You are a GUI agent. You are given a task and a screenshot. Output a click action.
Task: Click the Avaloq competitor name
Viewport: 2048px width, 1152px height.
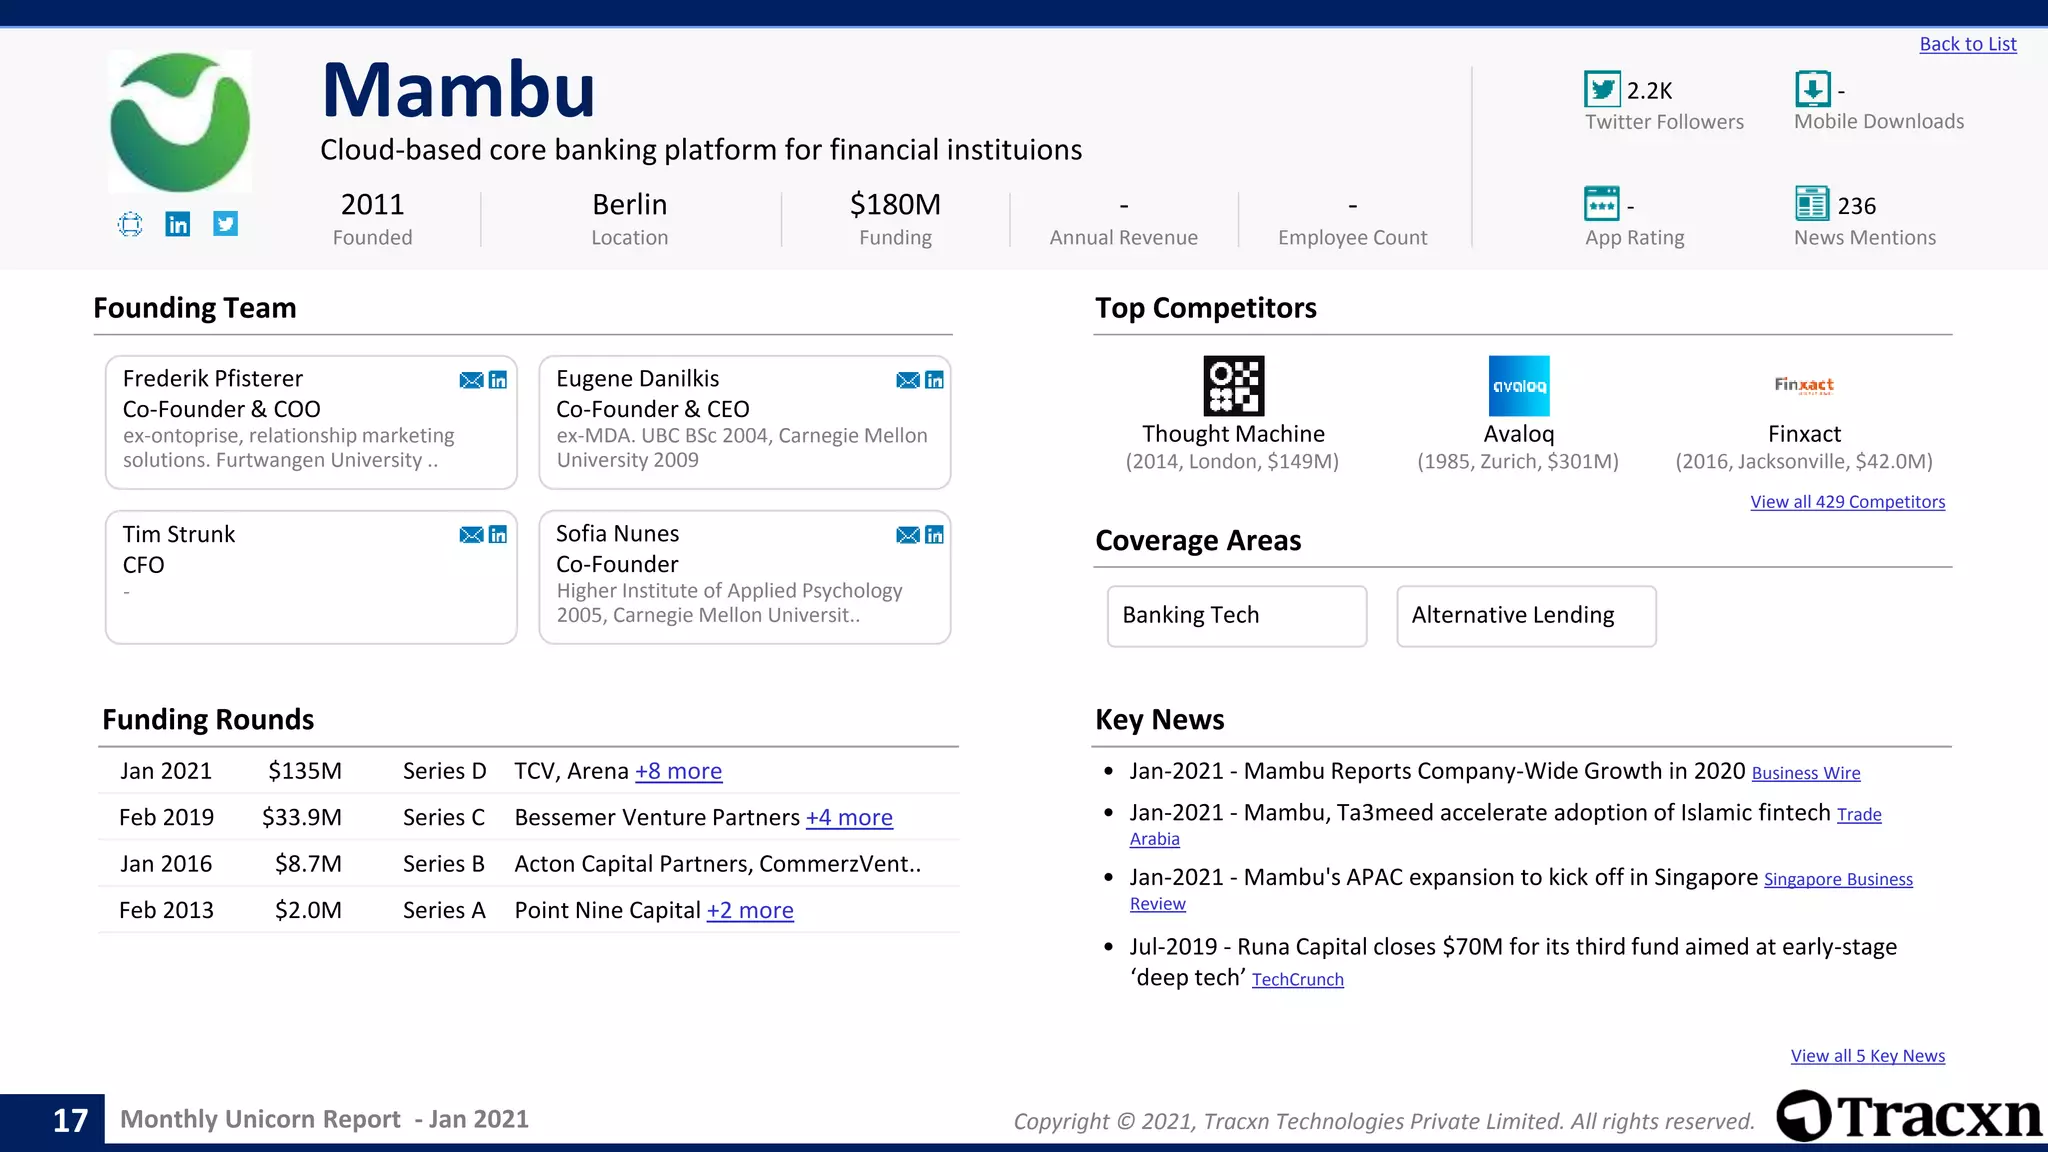click(x=1519, y=434)
